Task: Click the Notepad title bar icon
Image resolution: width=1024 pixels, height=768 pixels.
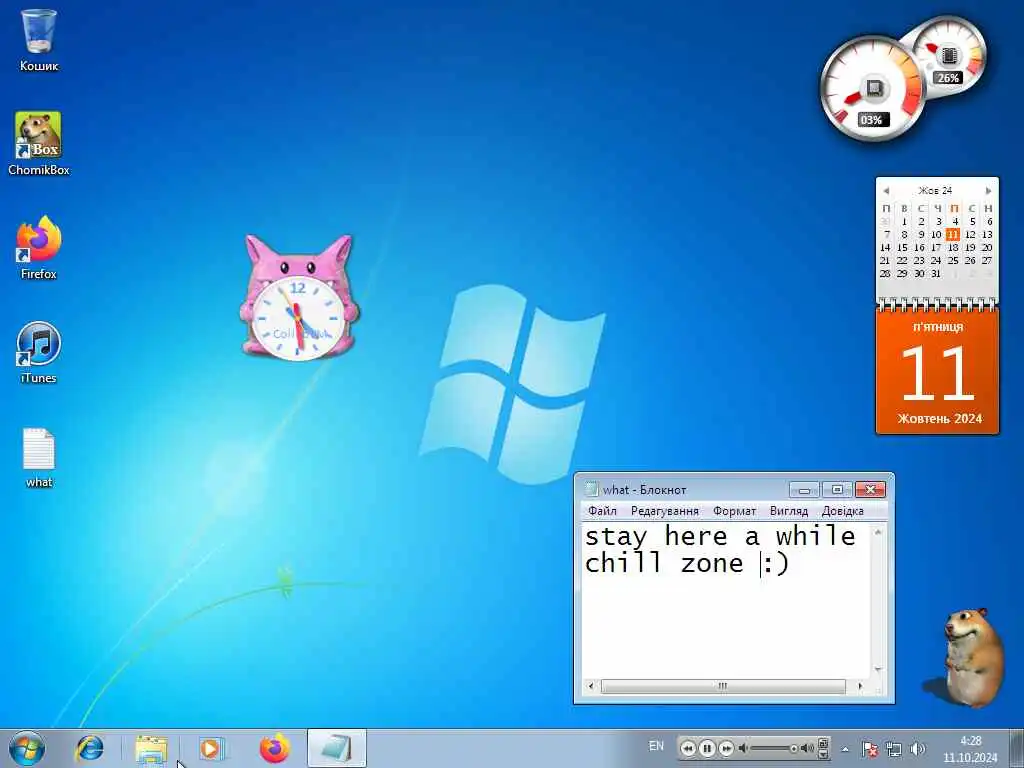Action: coord(592,489)
